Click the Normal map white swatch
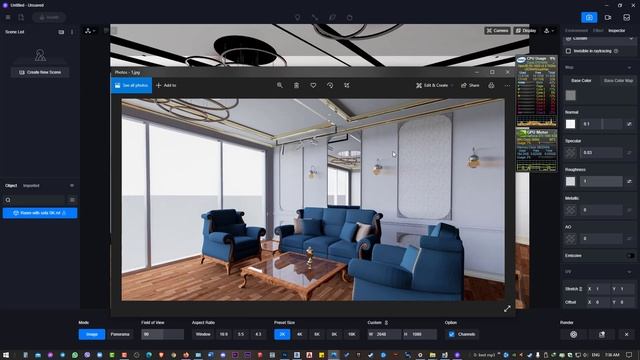Viewport: 640px width, 360px height. point(570,124)
